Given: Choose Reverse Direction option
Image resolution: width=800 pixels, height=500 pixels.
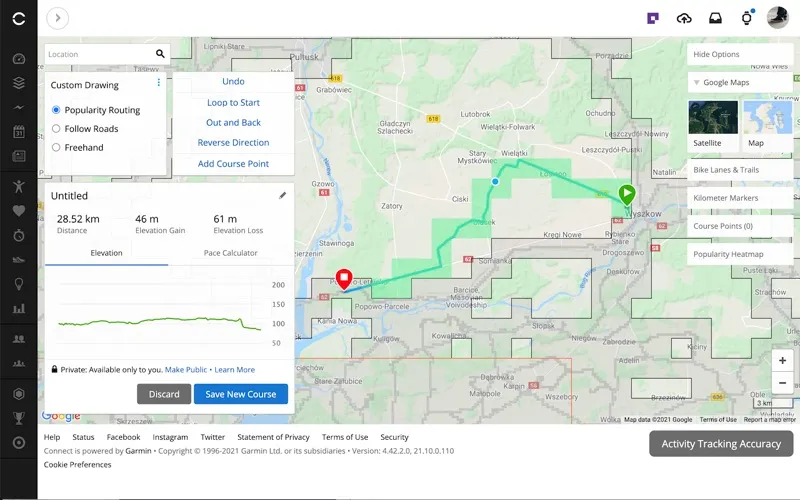Looking at the screenshot, I should (234, 143).
